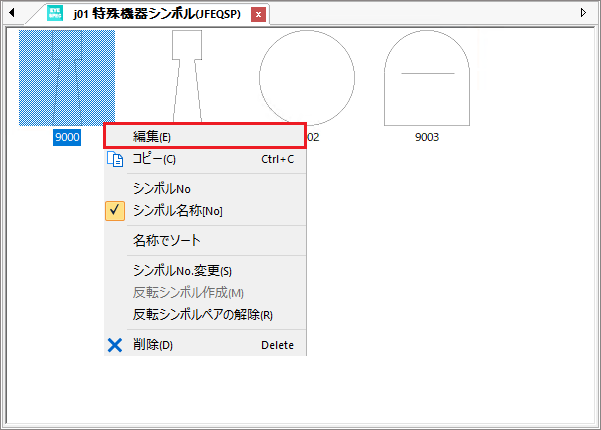Select the highlighted 9000 symbol thumbnail

pyautogui.click(x=67, y=76)
